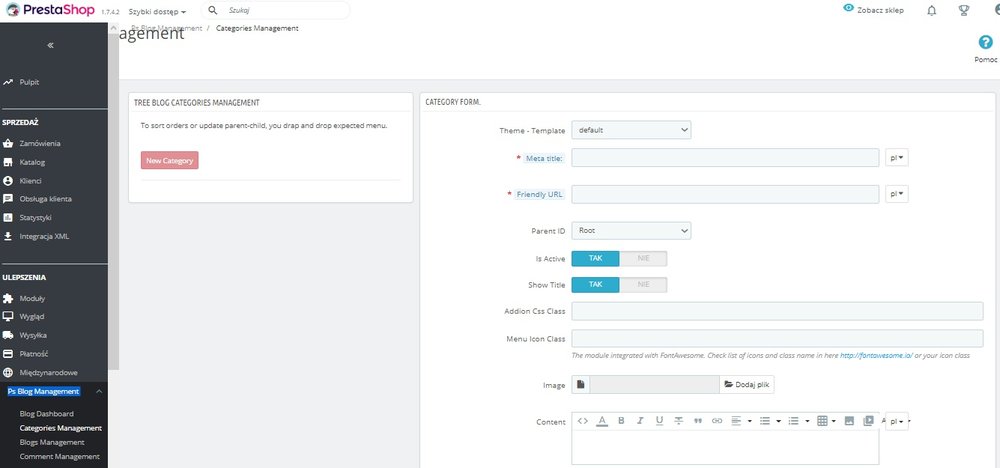Open the text color picker in Content editor
This screenshot has width=1000, height=468.
pyautogui.click(x=602, y=421)
